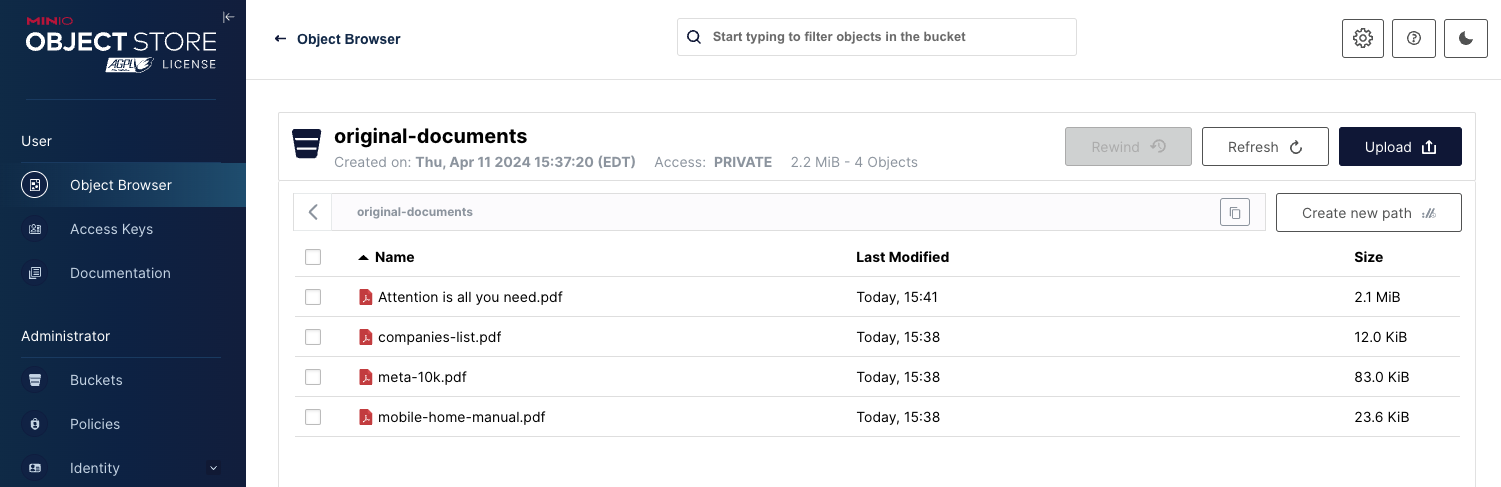Toggle dark mode with the moon icon
The width and height of the screenshot is (1501, 487).
coord(1466,38)
